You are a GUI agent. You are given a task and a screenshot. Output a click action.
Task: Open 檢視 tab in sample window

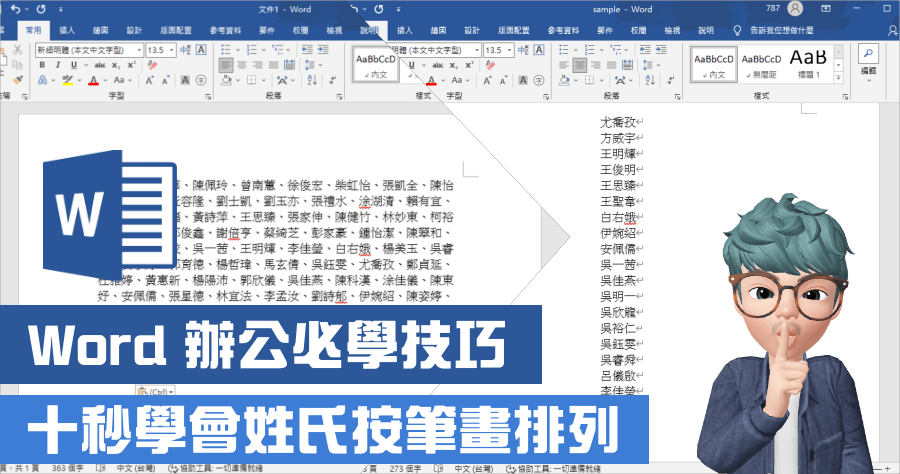pyautogui.click(x=672, y=30)
